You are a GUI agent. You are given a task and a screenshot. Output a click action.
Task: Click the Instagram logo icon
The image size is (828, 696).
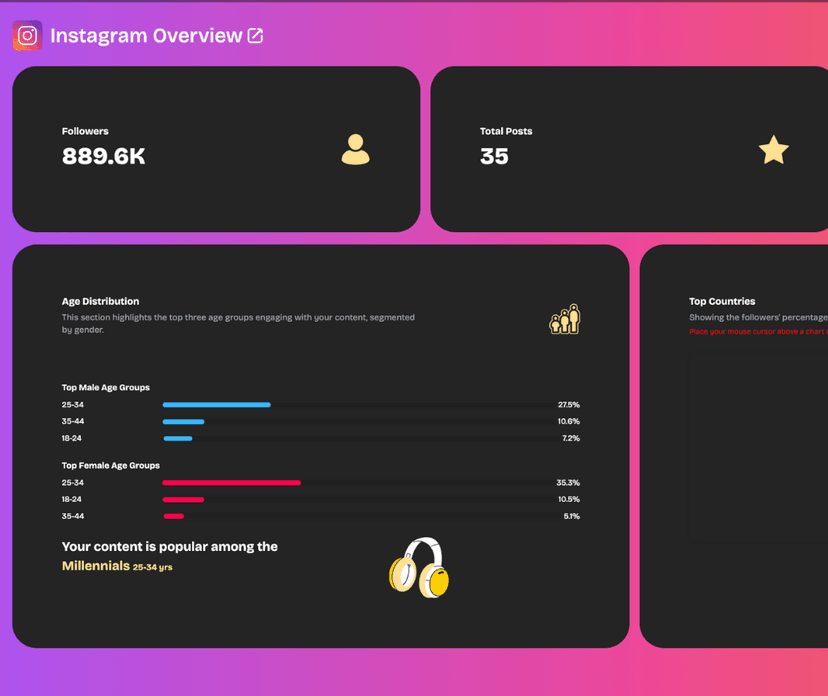26,35
